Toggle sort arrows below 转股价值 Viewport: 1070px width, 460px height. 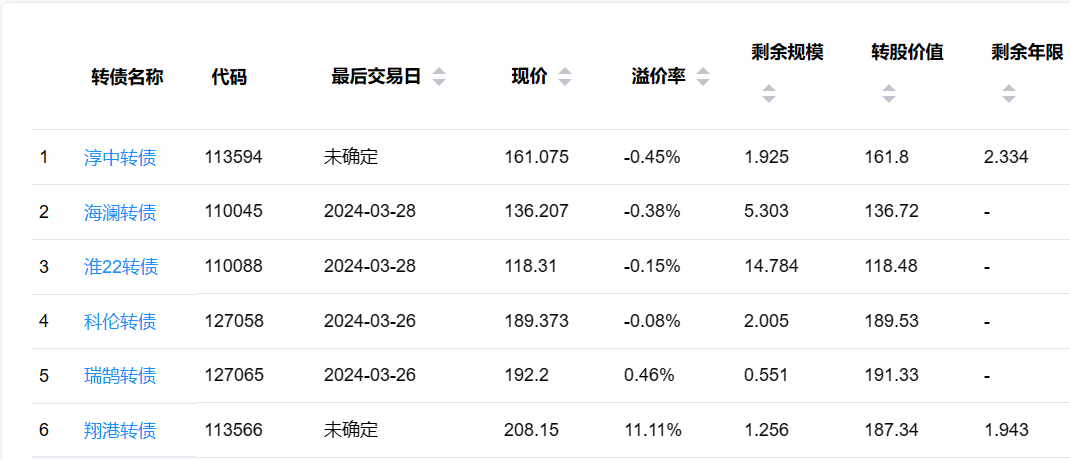pyautogui.click(x=888, y=94)
